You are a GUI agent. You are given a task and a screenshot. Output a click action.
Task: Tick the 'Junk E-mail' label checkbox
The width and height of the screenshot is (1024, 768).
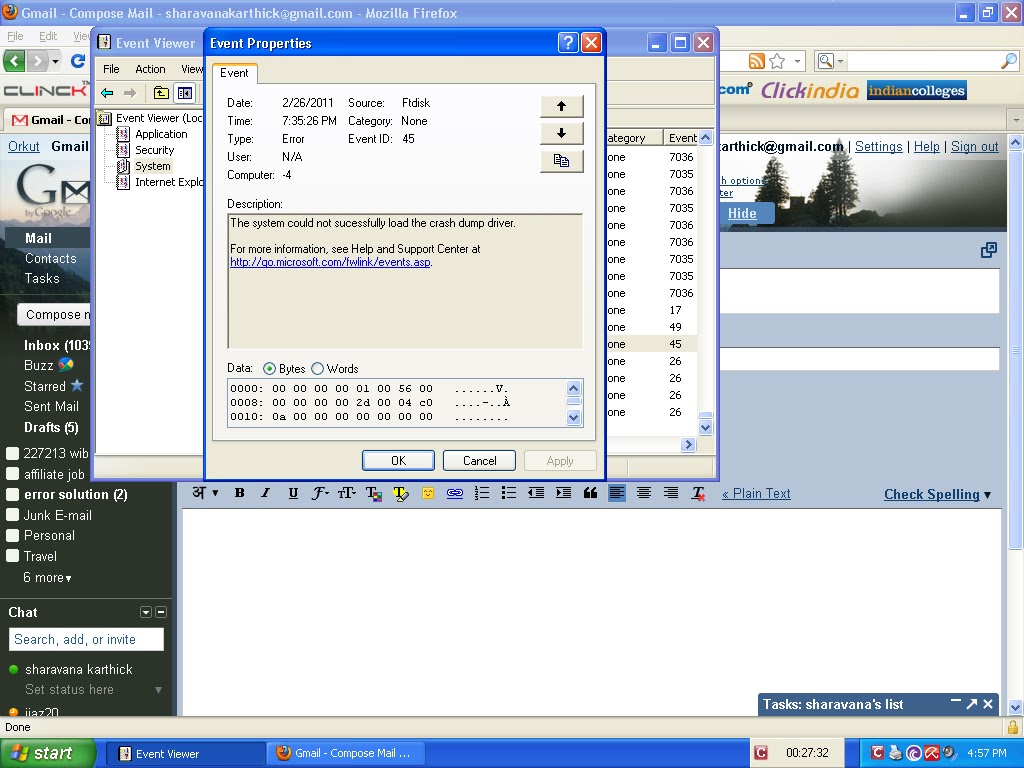tap(12, 515)
